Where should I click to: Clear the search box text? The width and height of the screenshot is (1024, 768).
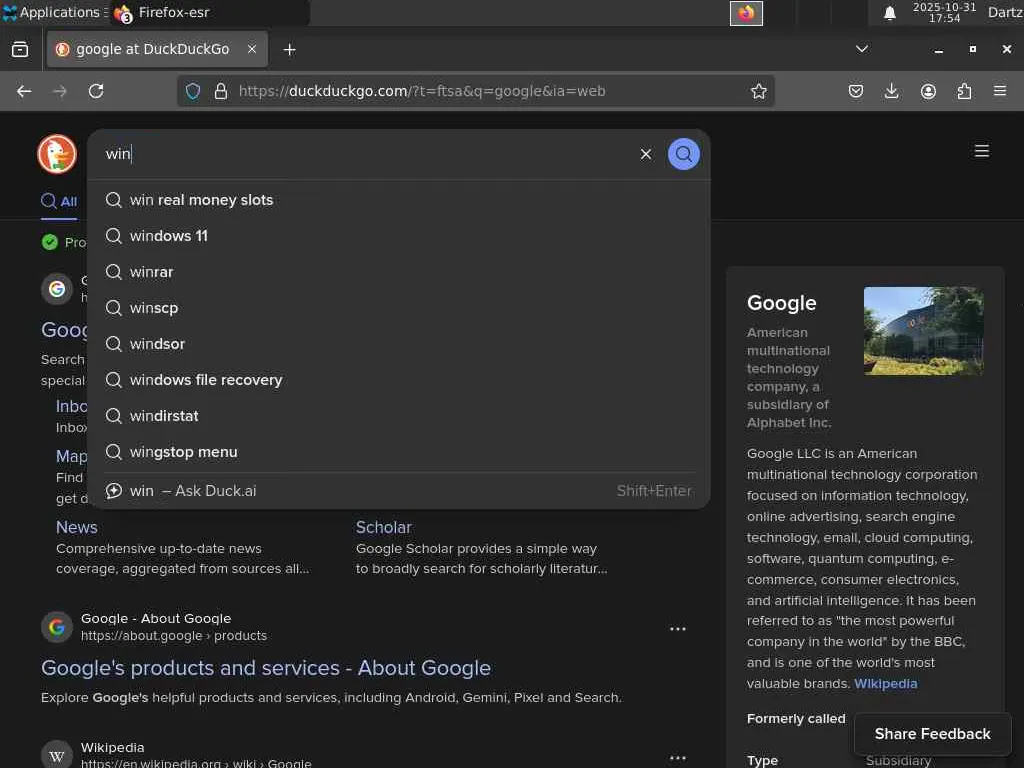[646, 154]
